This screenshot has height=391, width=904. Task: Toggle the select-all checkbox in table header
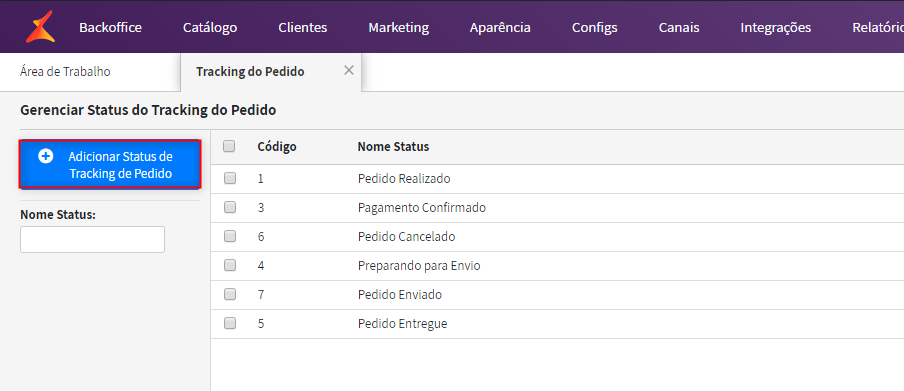tap(229, 146)
